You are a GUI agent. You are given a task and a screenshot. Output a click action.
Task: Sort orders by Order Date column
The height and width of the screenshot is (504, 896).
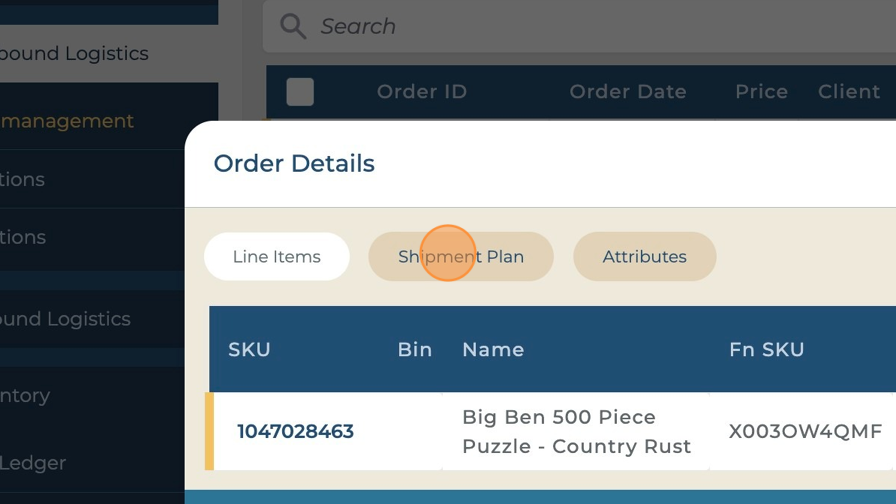tap(627, 92)
